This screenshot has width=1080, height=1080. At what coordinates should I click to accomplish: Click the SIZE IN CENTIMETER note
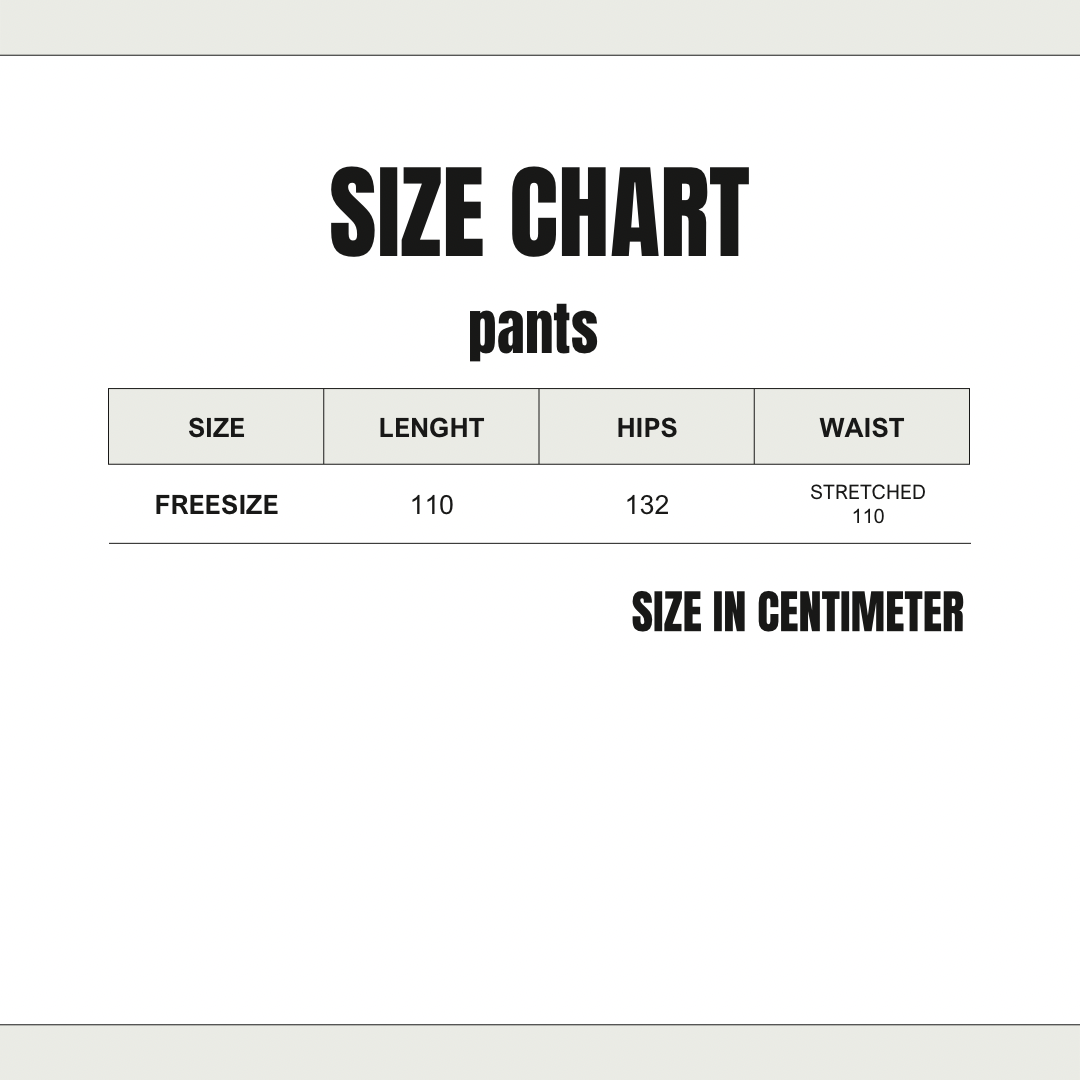(x=797, y=612)
